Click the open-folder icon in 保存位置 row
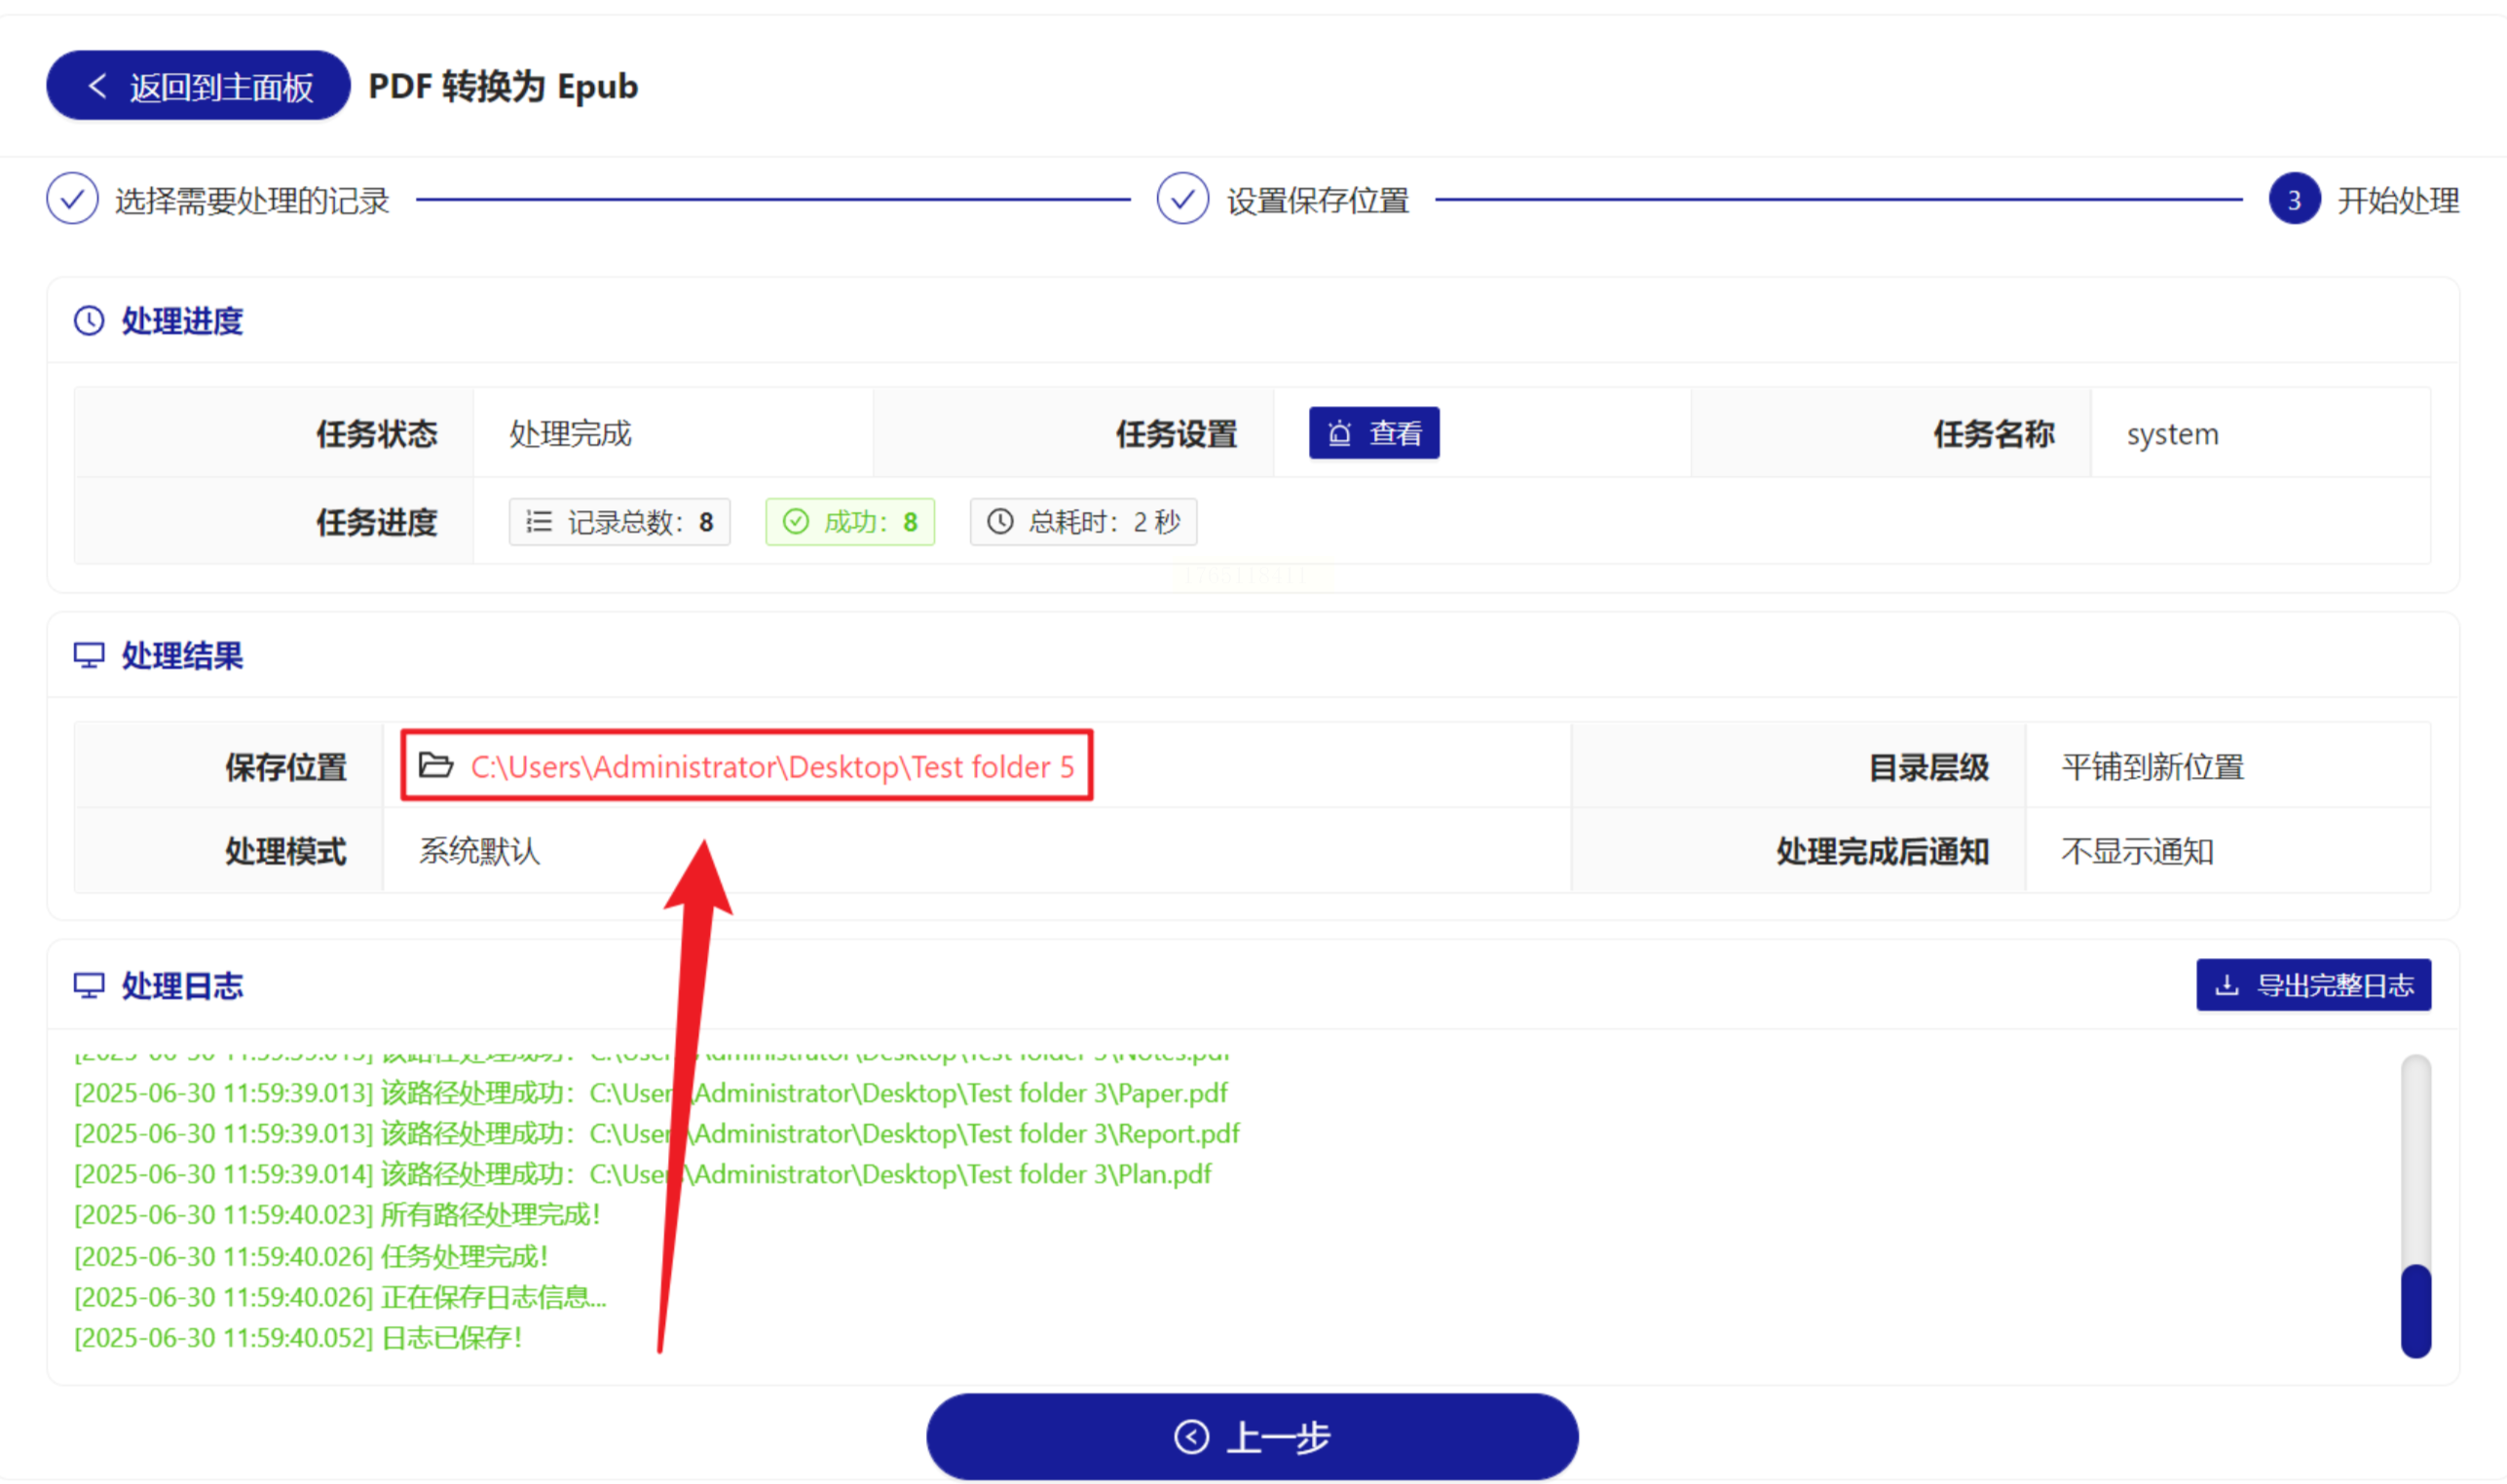This screenshot has width=2507, height=1484. pos(436,766)
